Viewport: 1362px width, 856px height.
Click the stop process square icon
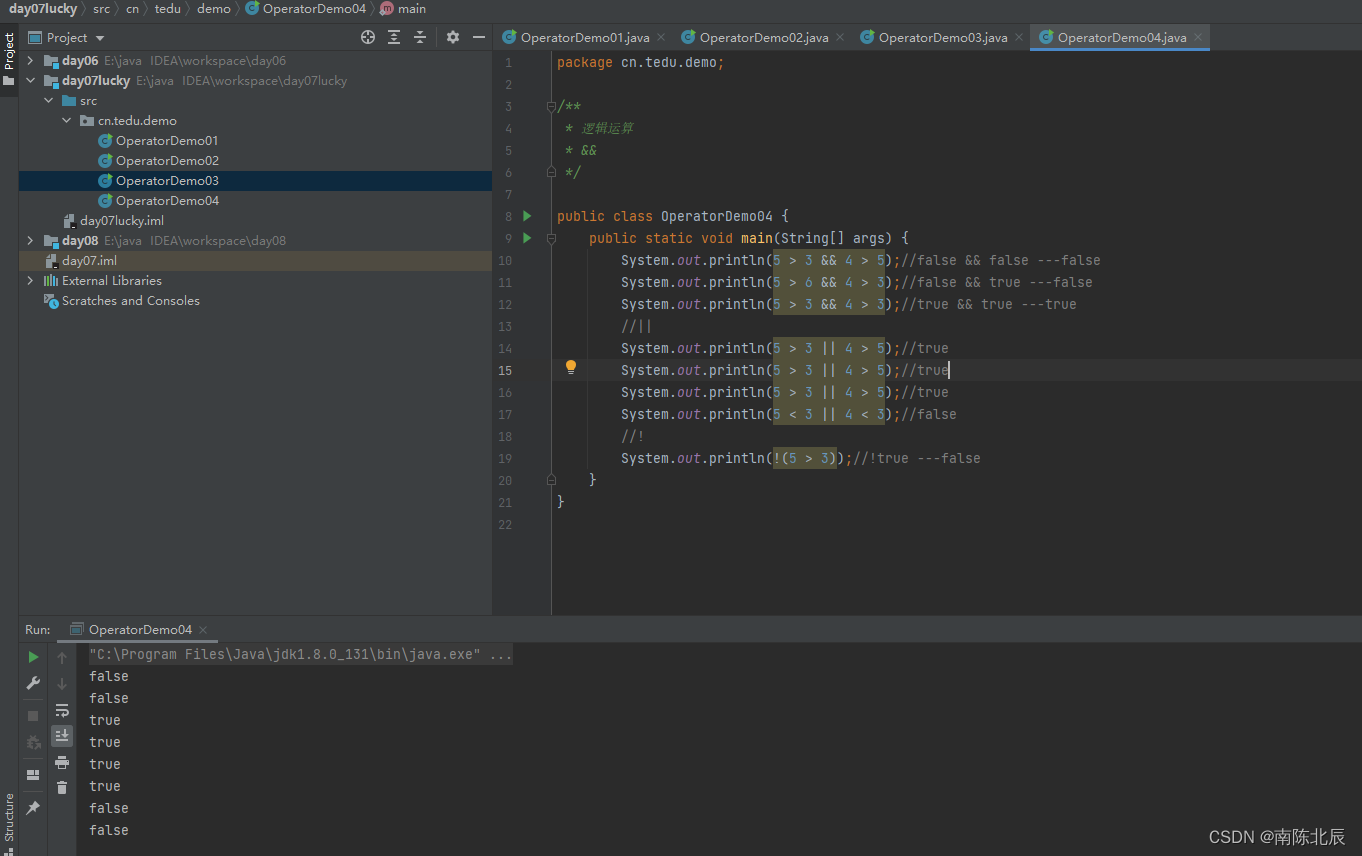coord(33,716)
